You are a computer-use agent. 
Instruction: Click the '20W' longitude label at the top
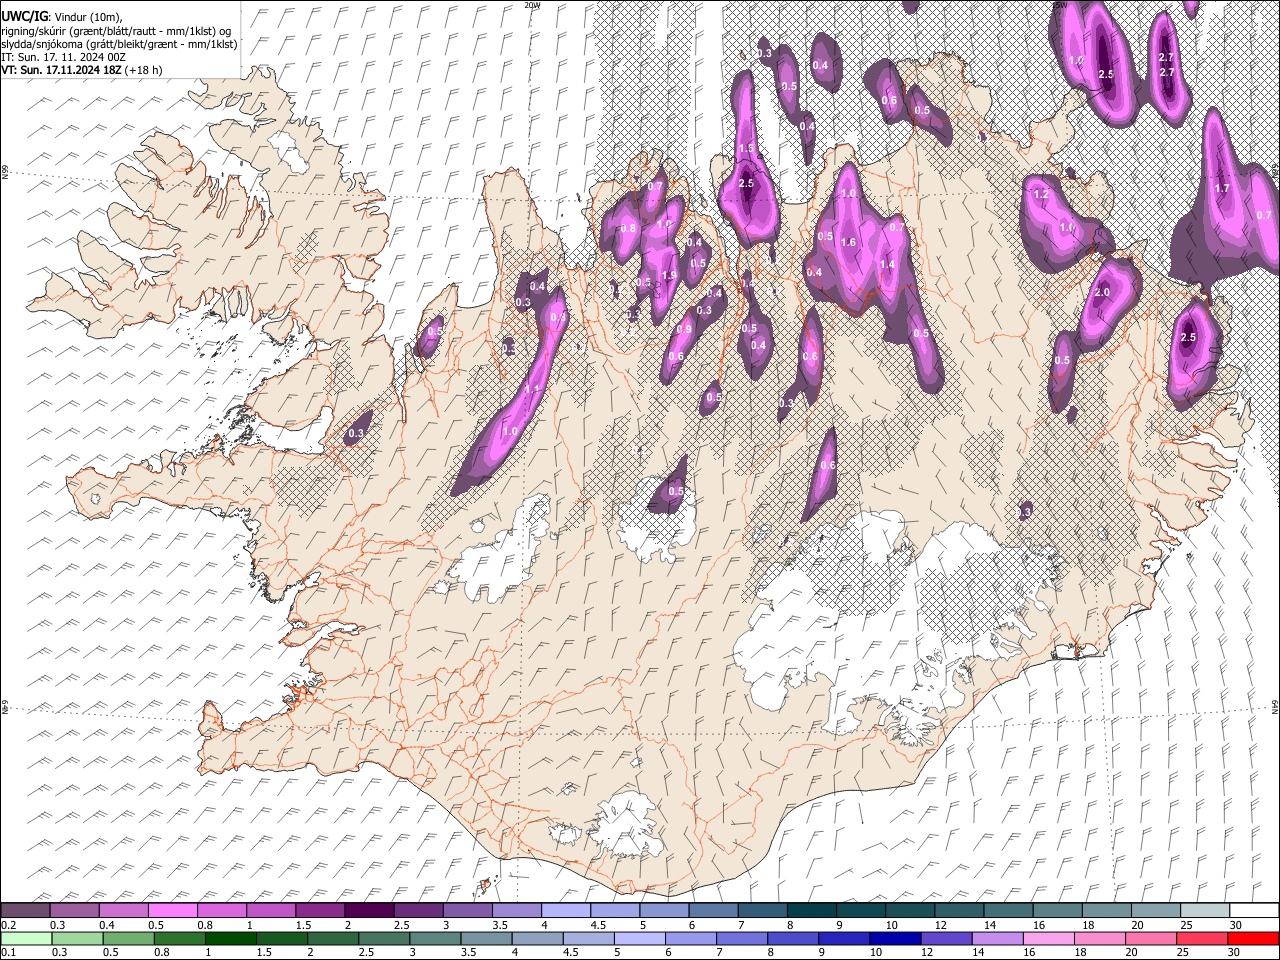click(x=531, y=5)
